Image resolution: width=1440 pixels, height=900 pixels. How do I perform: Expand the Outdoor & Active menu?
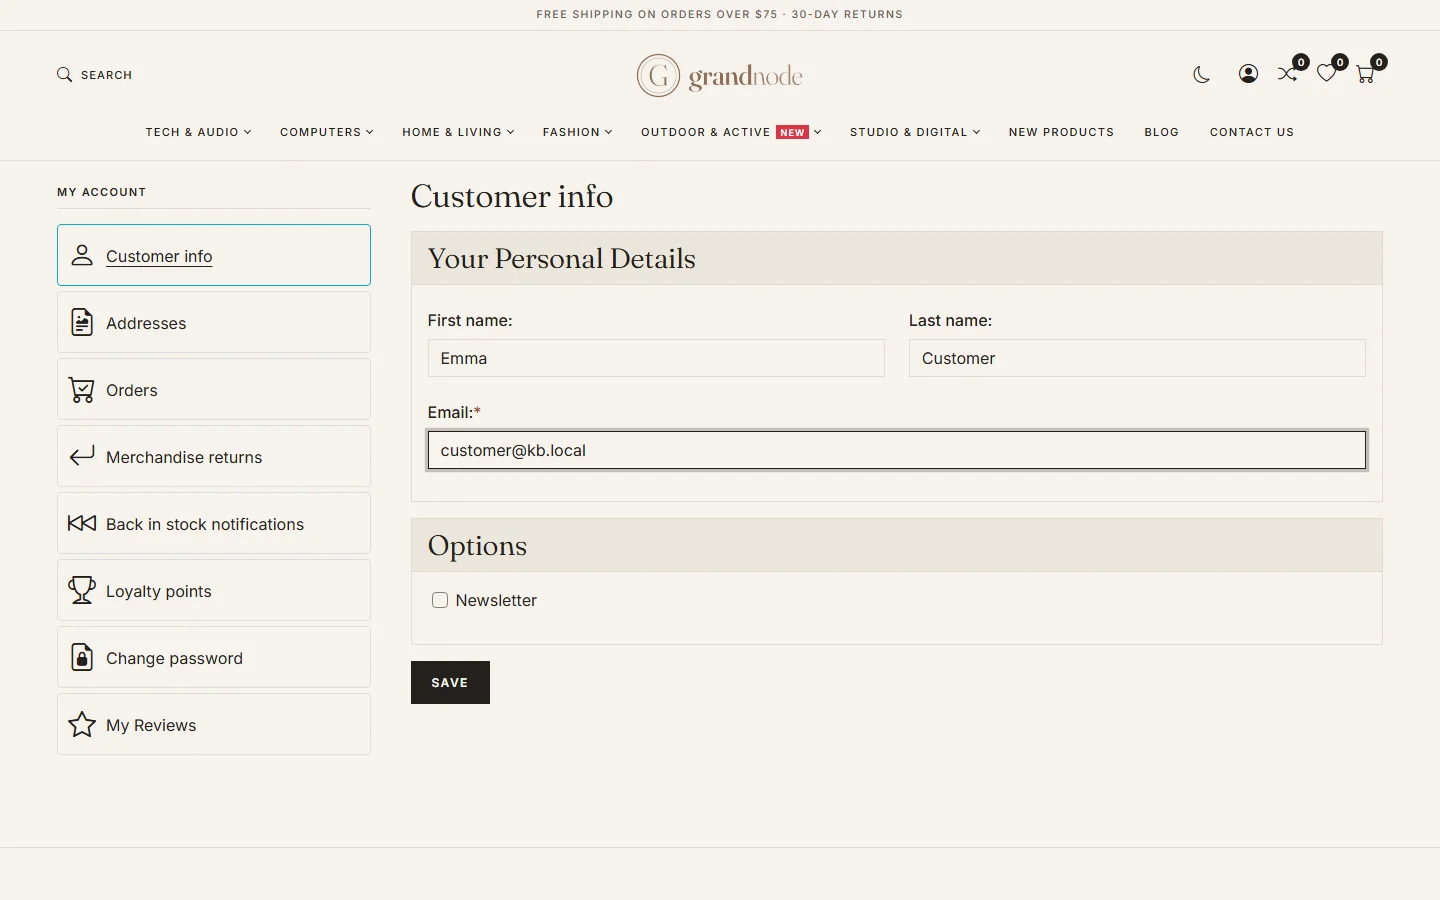click(731, 132)
